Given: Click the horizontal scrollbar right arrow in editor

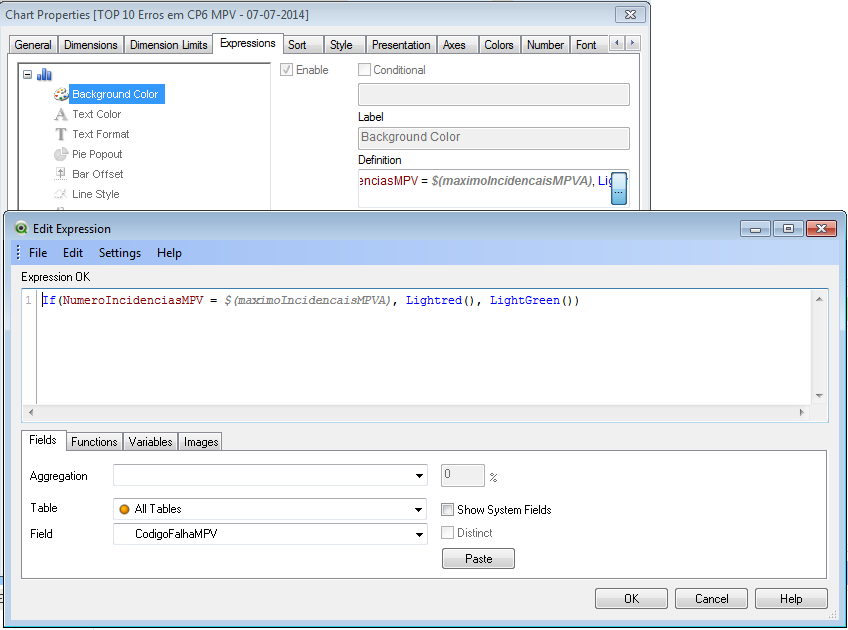Looking at the screenshot, I should [801, 412].
